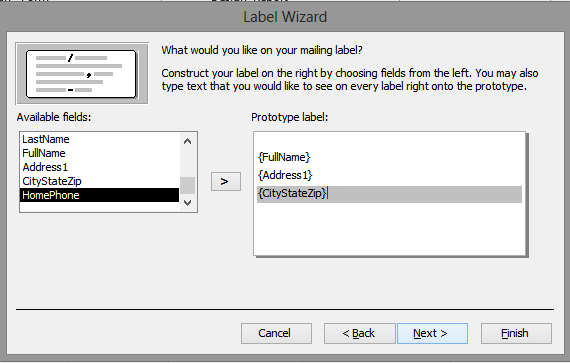The image size is (570, 363).
Task: Click the Label Wizard title bar
Action: pos(285,17)
